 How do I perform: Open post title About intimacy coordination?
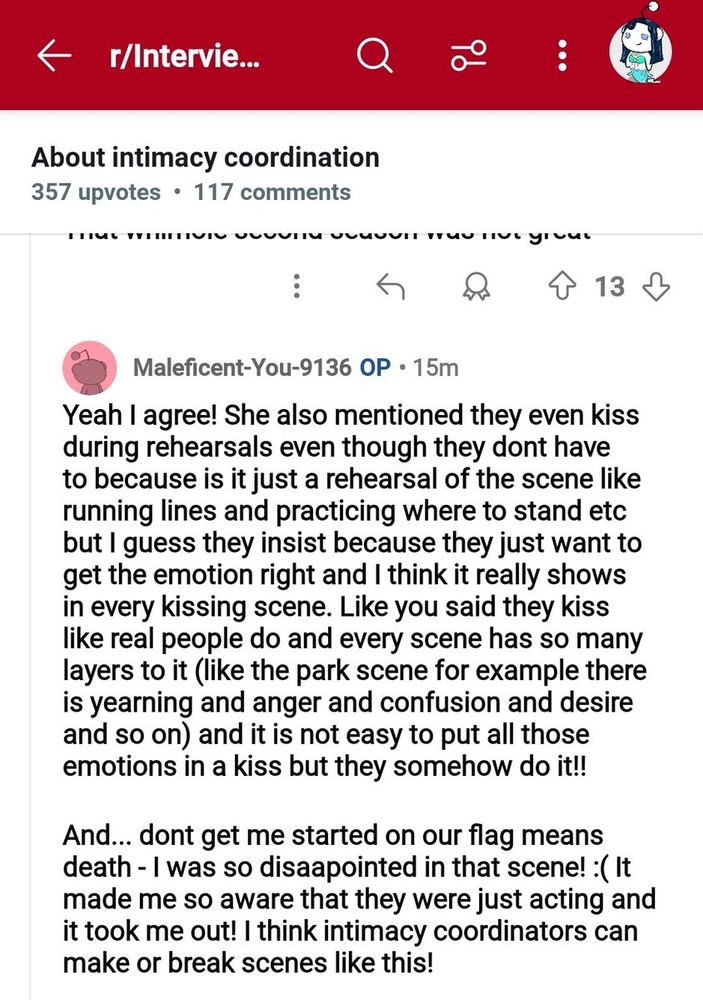point(205,158)
